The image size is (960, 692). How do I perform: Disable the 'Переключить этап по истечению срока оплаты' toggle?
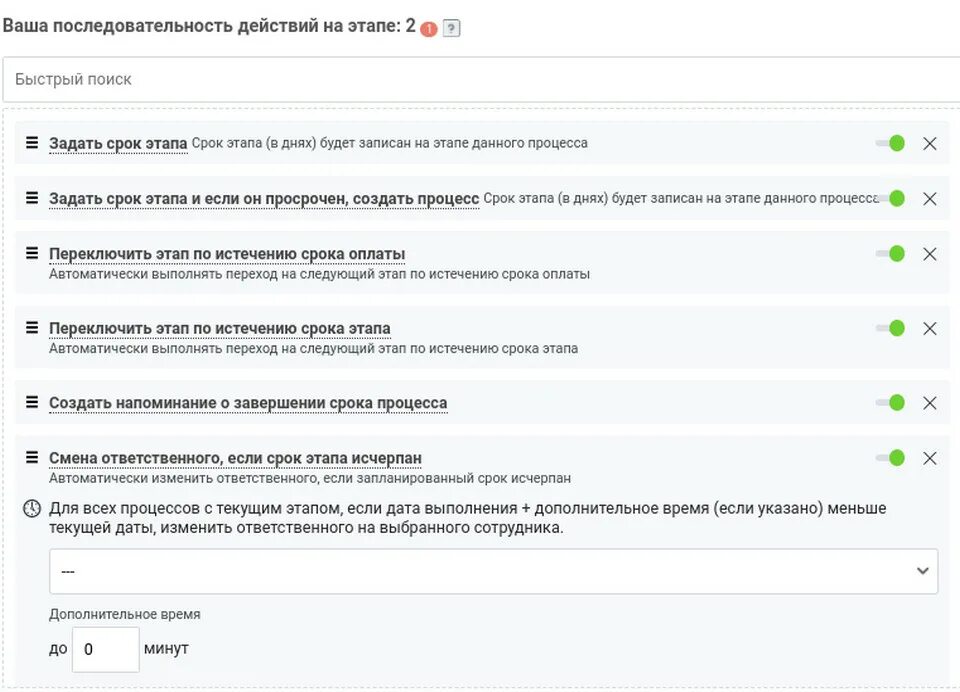890,254
